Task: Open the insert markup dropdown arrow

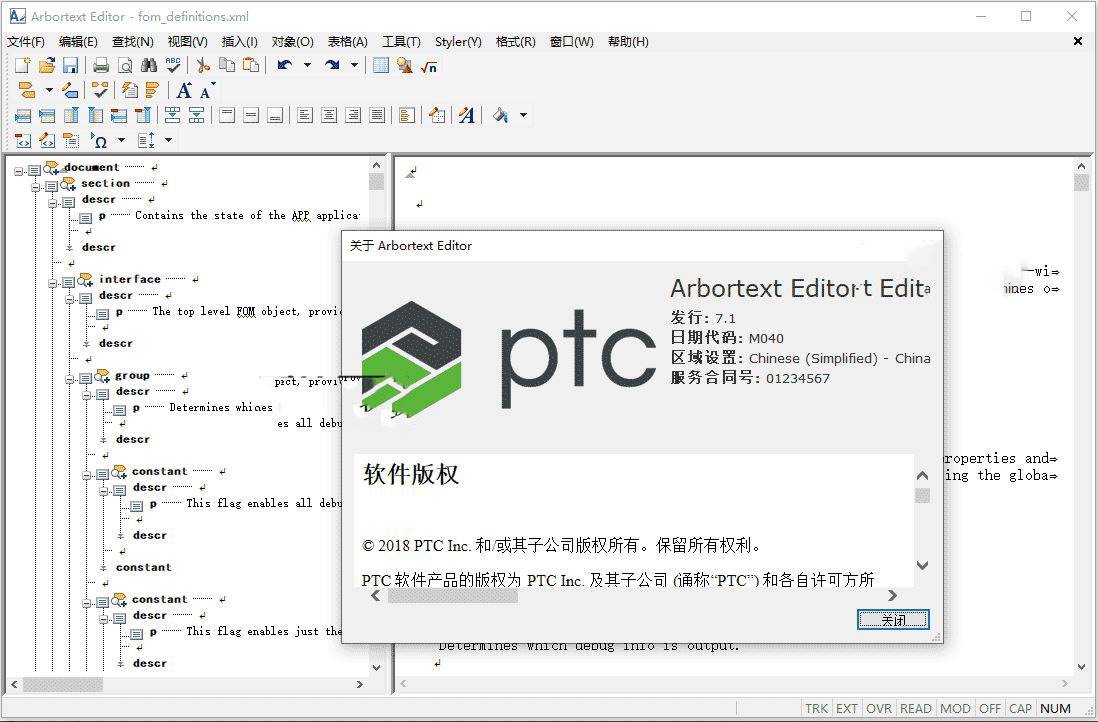Action: (49, 90)
